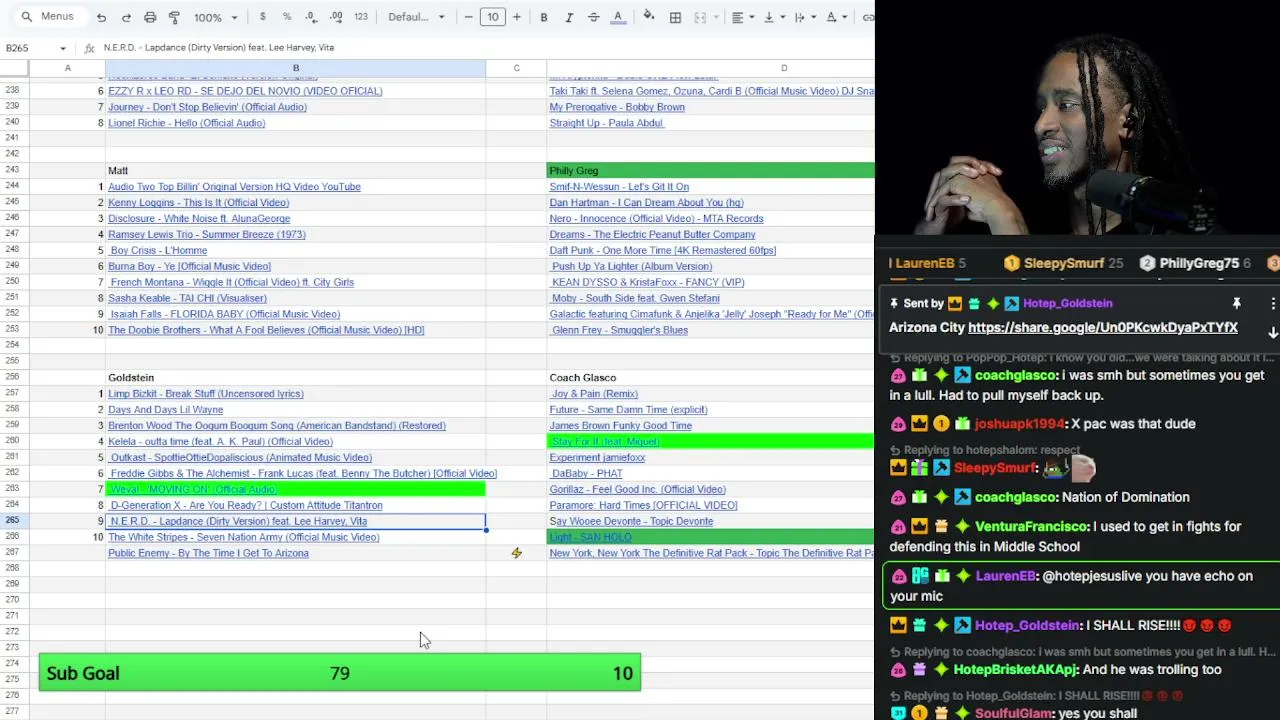Open the merge type dropdown arrow

pos(717,17)
